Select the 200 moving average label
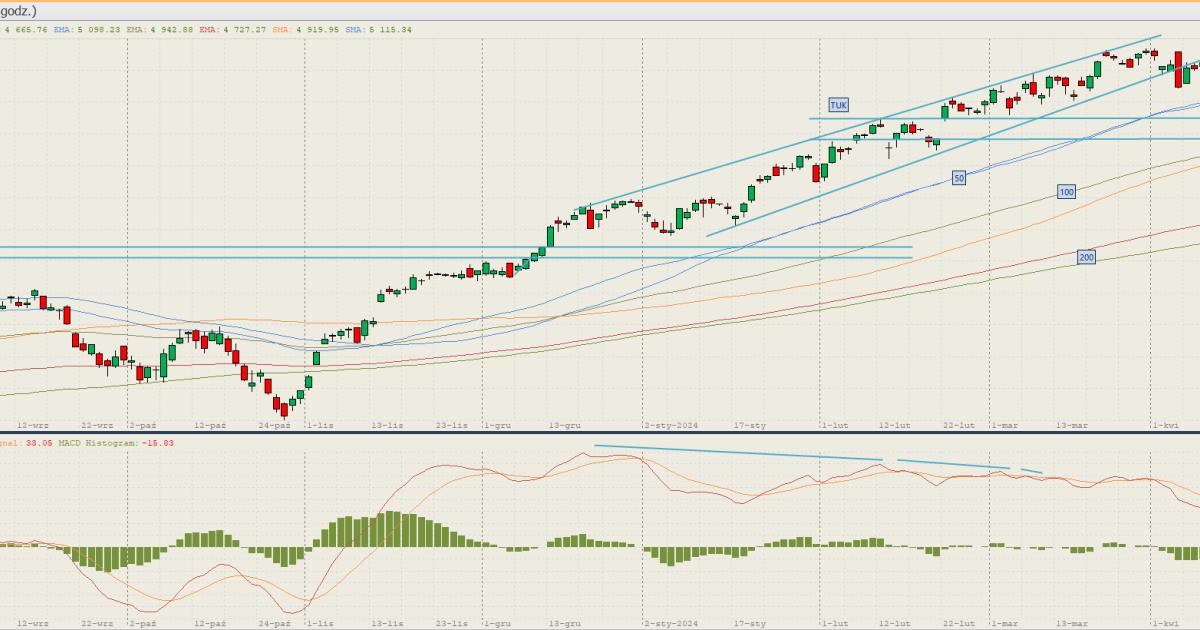1200x630 pixels. (1086, 258)
